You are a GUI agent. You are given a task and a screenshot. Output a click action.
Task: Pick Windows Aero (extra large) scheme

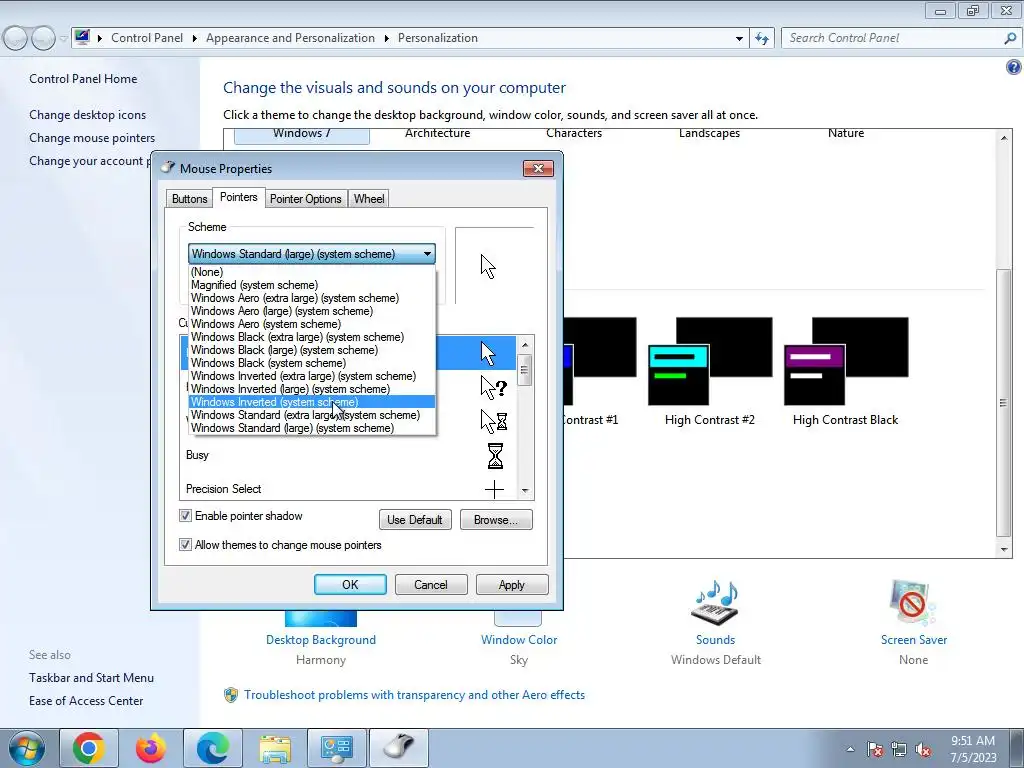click(x=312, y=298)
